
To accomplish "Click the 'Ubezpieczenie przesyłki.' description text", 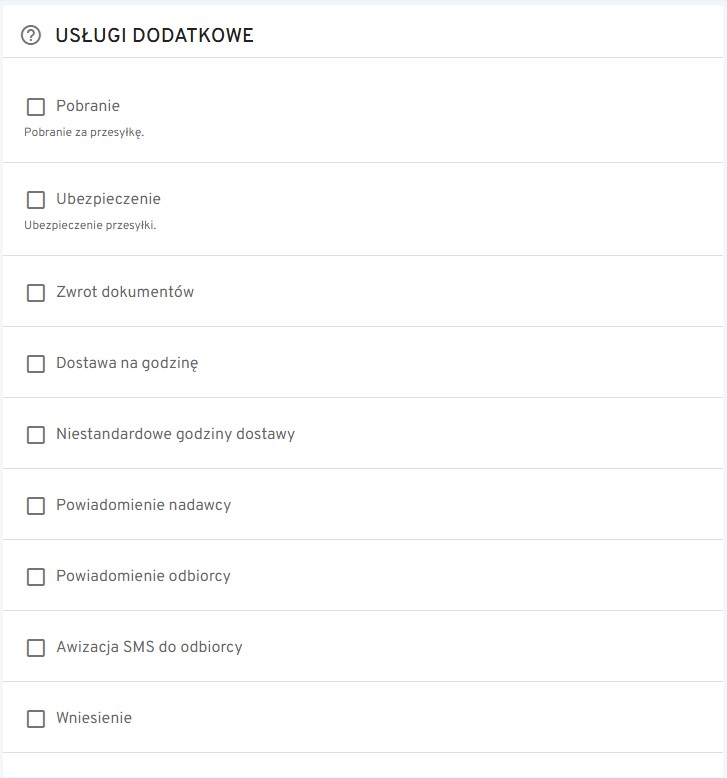I will pos(90,225).
